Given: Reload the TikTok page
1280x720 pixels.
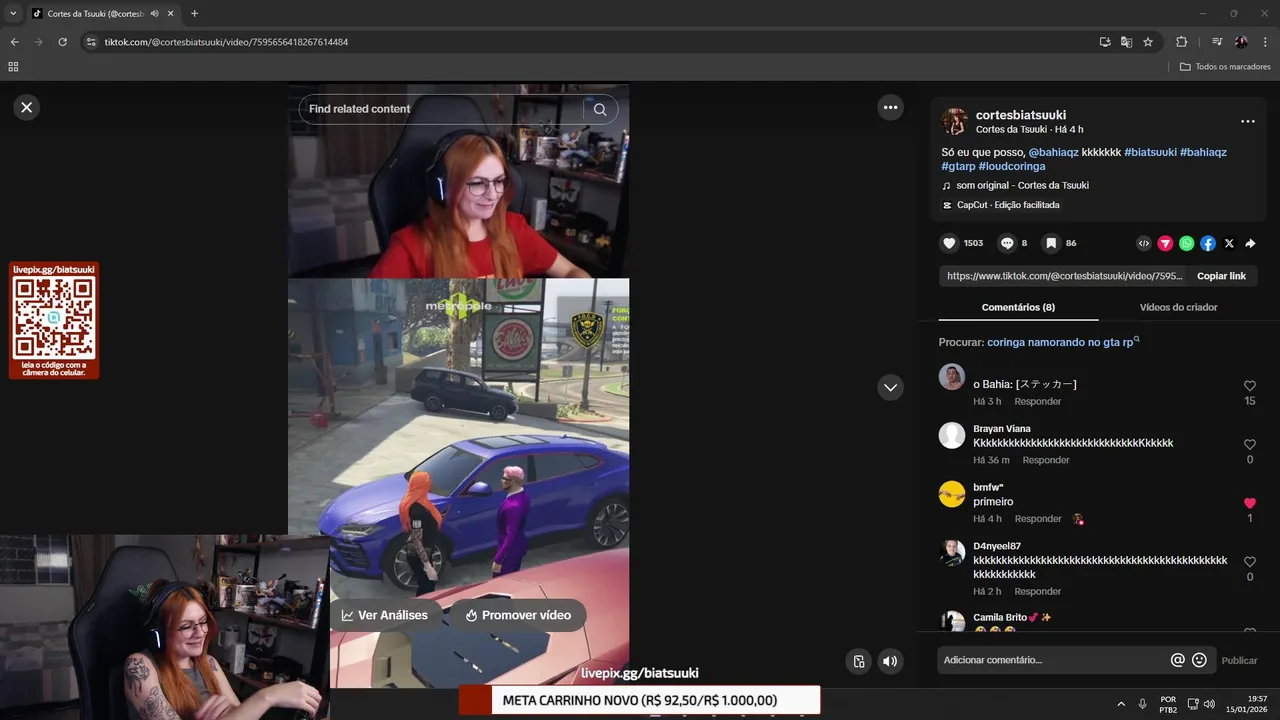Looking at the screenshot, I should pyautogui.click(x=62, y=42).
